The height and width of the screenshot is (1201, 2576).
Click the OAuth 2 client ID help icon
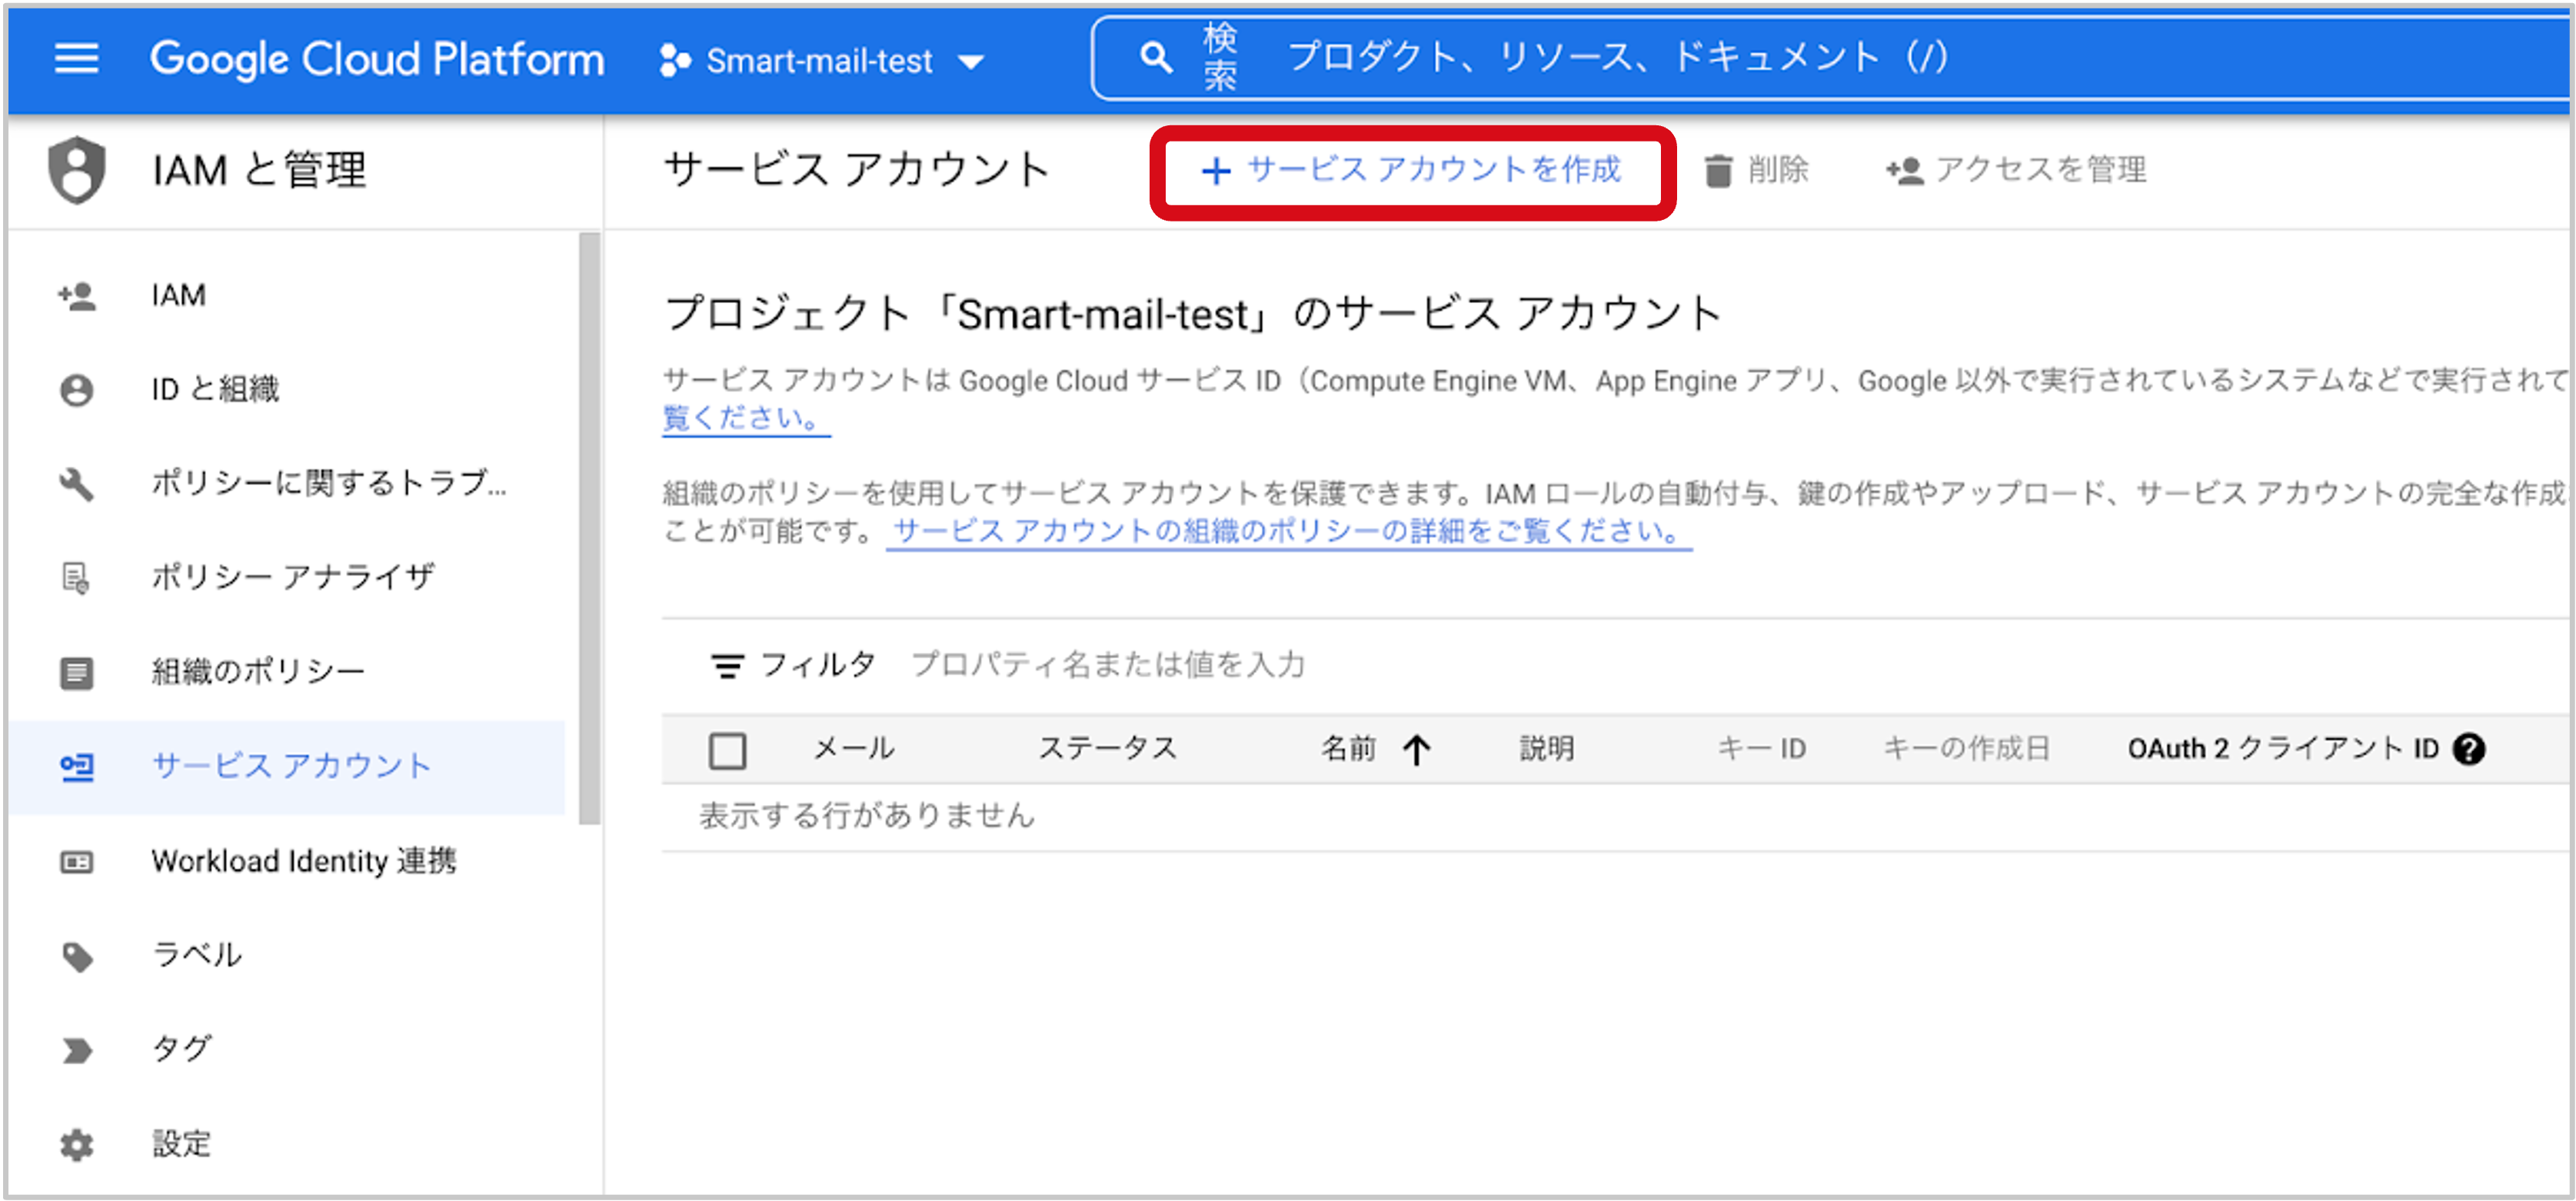(x=2469, y=749)
